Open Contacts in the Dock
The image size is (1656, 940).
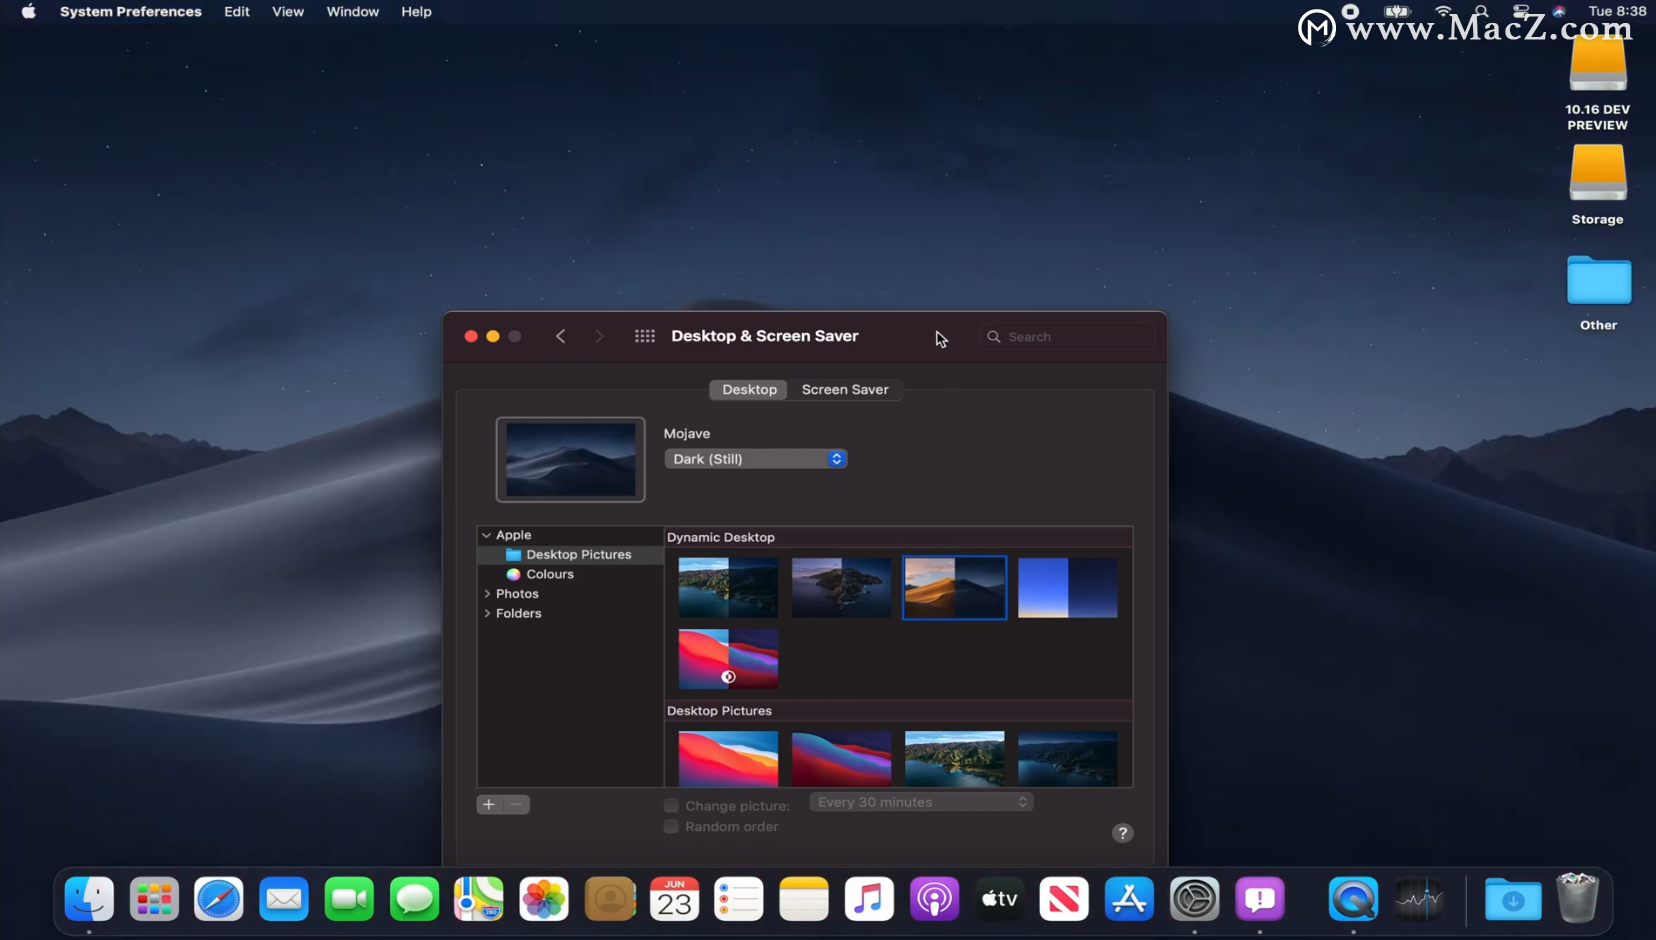(610, 899)
